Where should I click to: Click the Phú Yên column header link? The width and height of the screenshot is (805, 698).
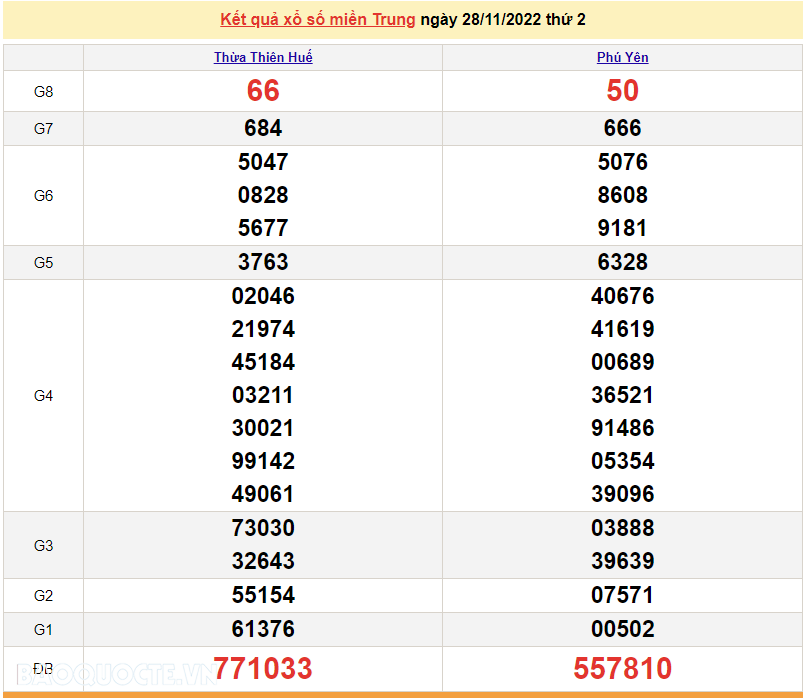pos(622,58)
